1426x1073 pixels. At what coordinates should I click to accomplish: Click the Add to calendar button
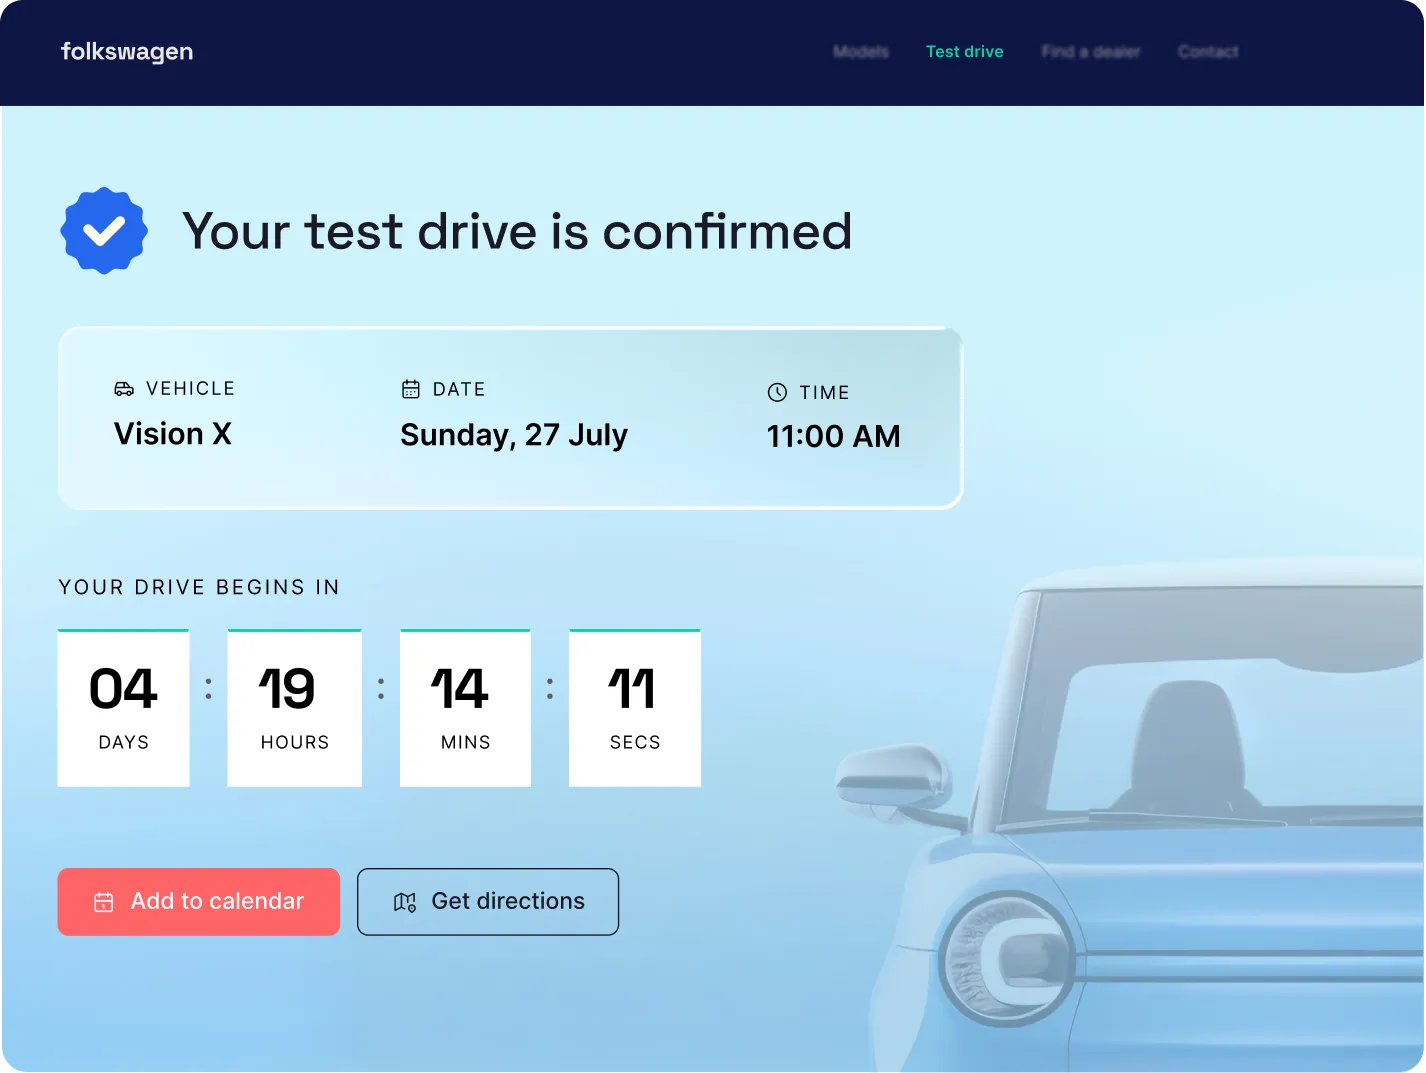click(199, 902)
